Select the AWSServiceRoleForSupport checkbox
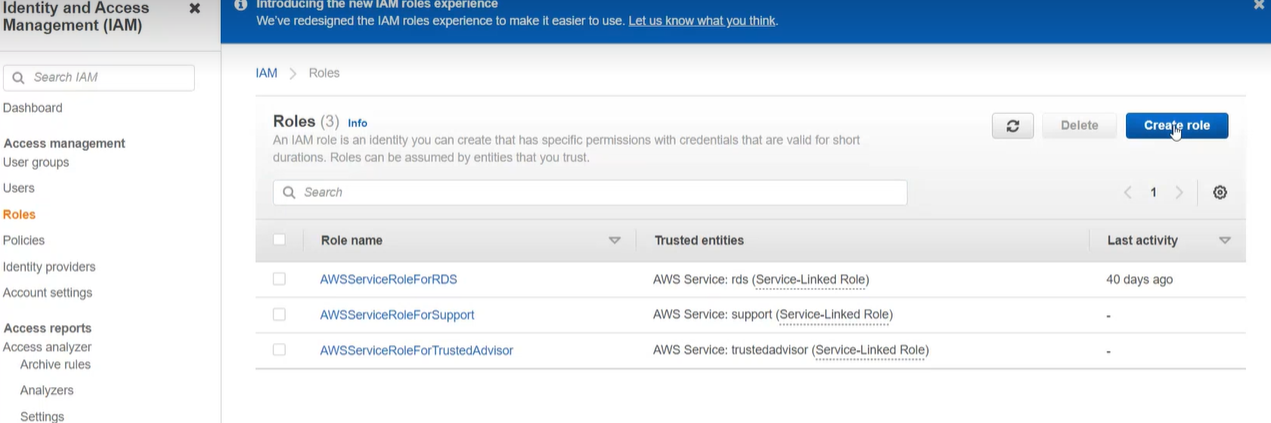The image size is (1271, 423). tap(279, 315)
